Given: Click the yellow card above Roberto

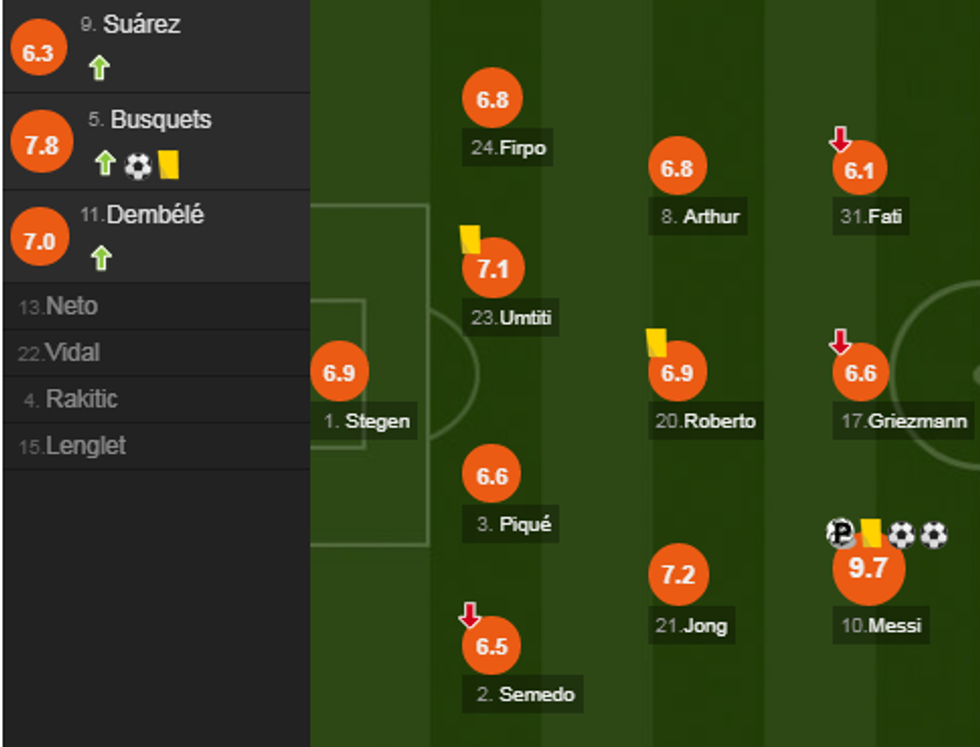Looking at the screenshot, I should click(x=656, y=342).
